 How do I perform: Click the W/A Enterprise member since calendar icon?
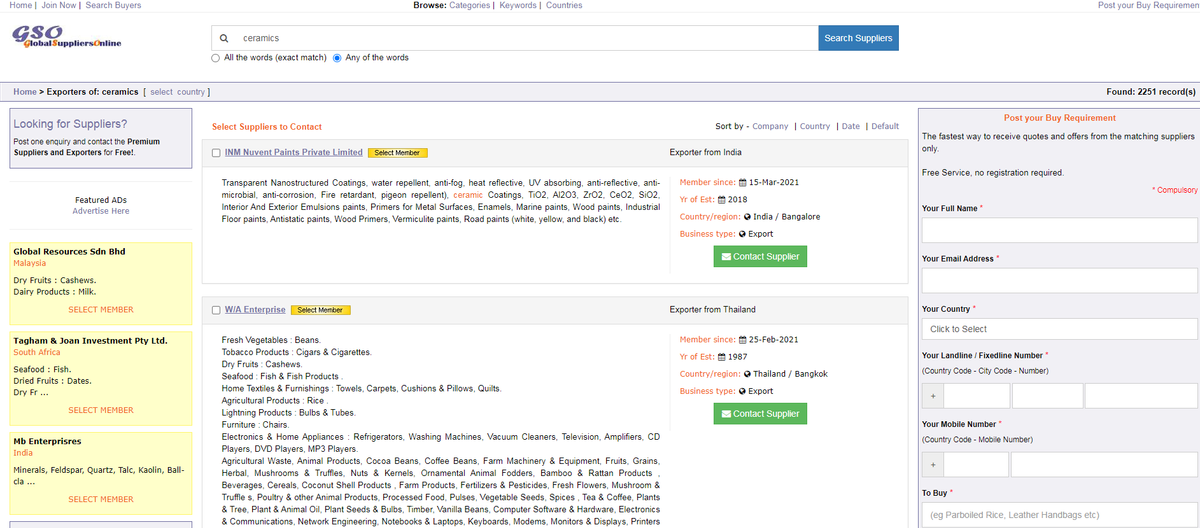coord(743,340)
